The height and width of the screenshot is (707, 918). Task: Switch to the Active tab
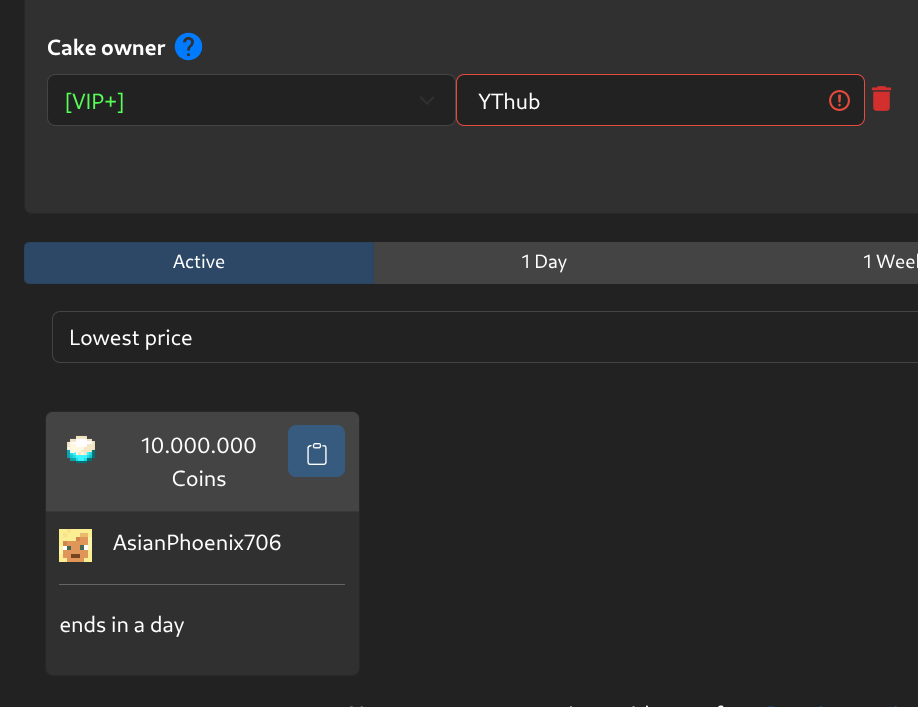198,262
